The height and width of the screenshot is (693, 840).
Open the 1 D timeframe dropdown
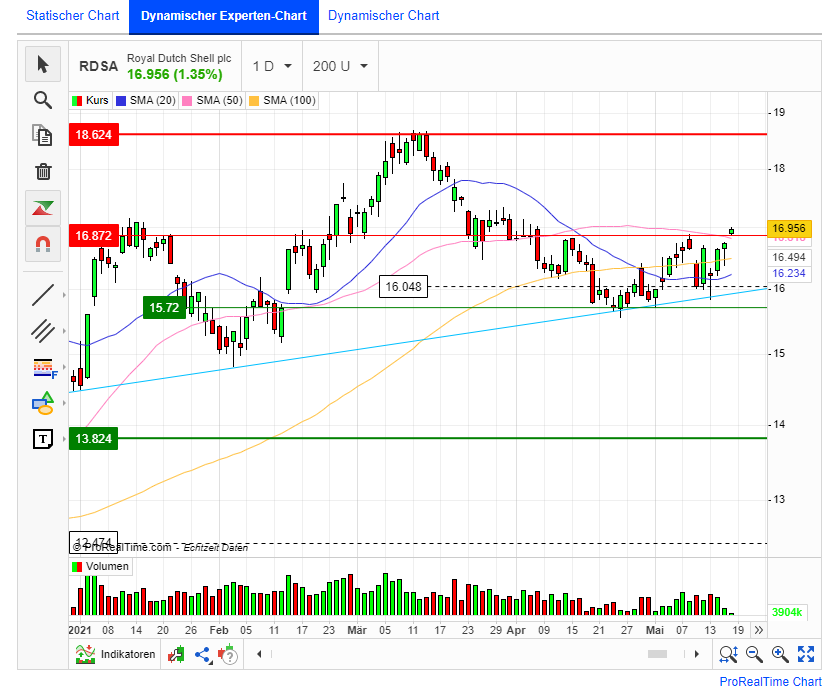(272, 66)
